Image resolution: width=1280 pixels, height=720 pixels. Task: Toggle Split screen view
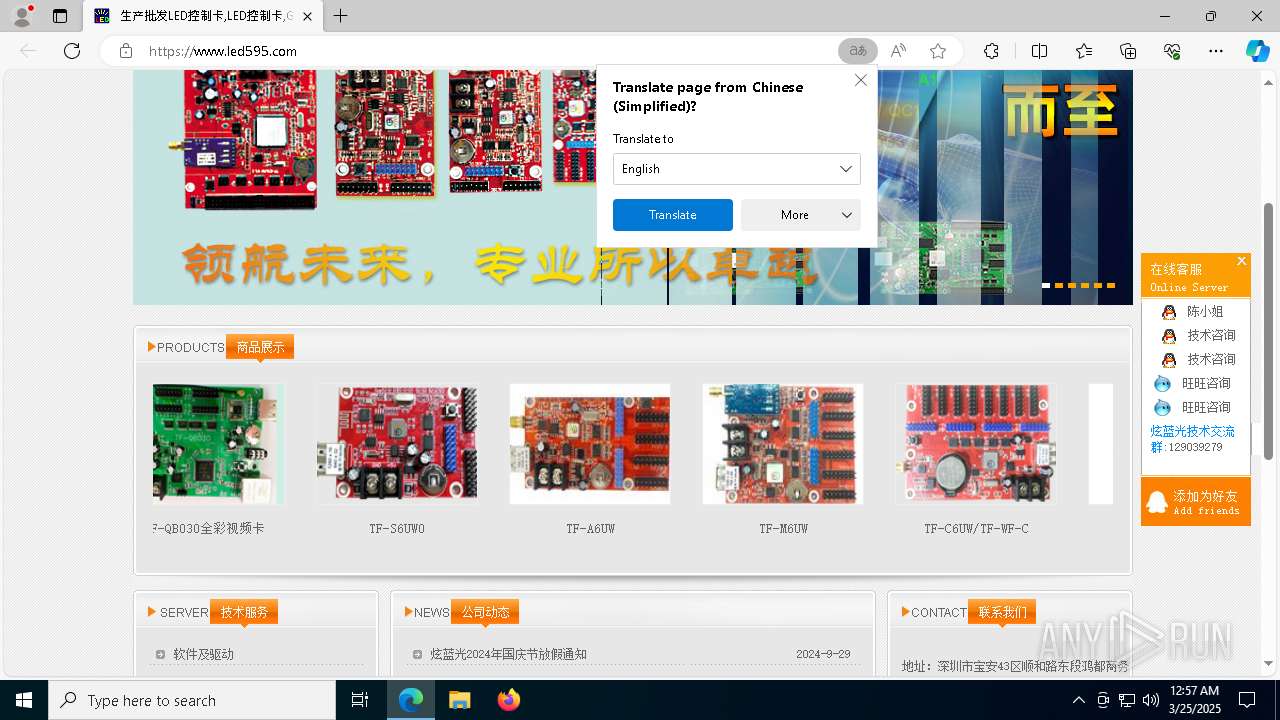[1039, 51]
